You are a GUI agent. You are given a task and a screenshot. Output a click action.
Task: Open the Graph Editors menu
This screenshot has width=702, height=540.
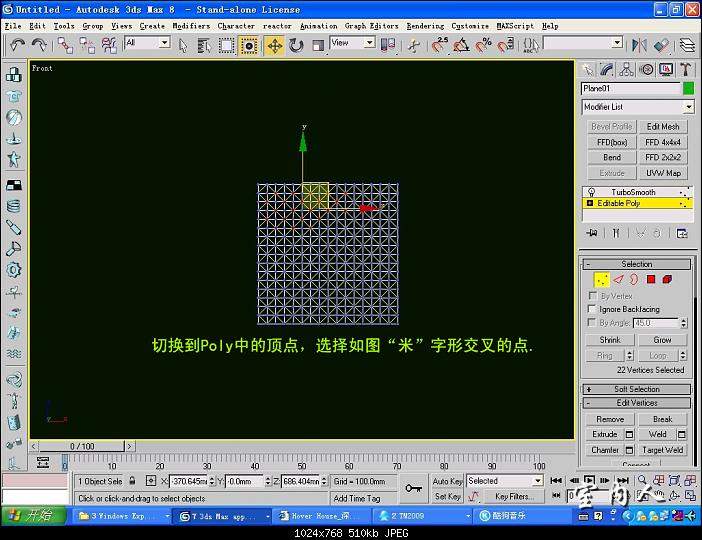tap(372, 26)
